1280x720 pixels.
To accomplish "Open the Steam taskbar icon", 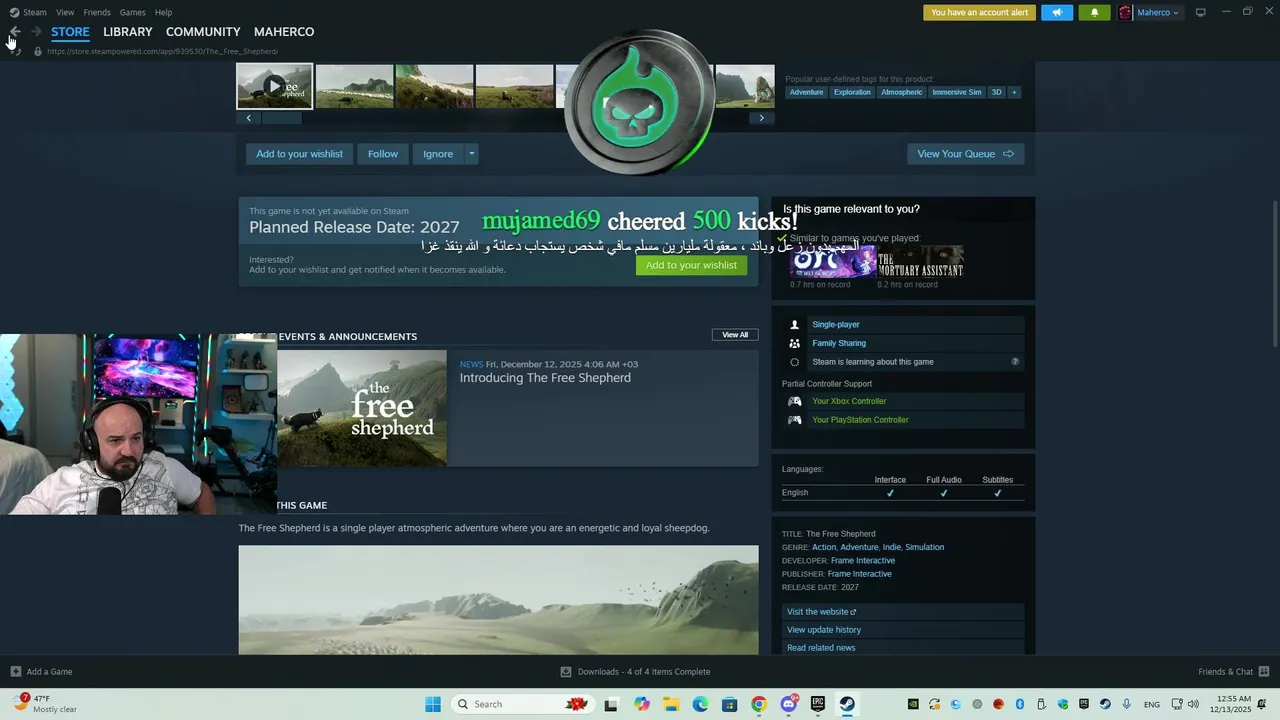I will (847, 704).
